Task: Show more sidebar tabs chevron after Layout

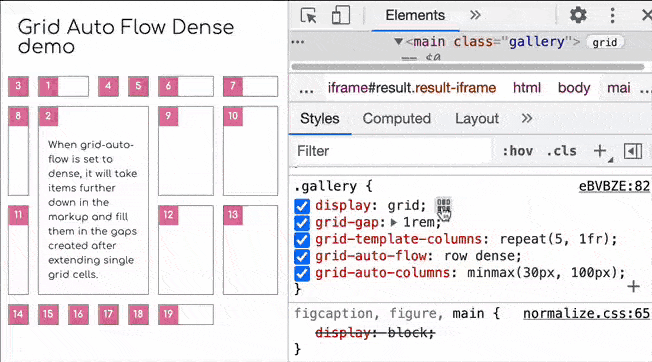Action: [x=526, y=118]
